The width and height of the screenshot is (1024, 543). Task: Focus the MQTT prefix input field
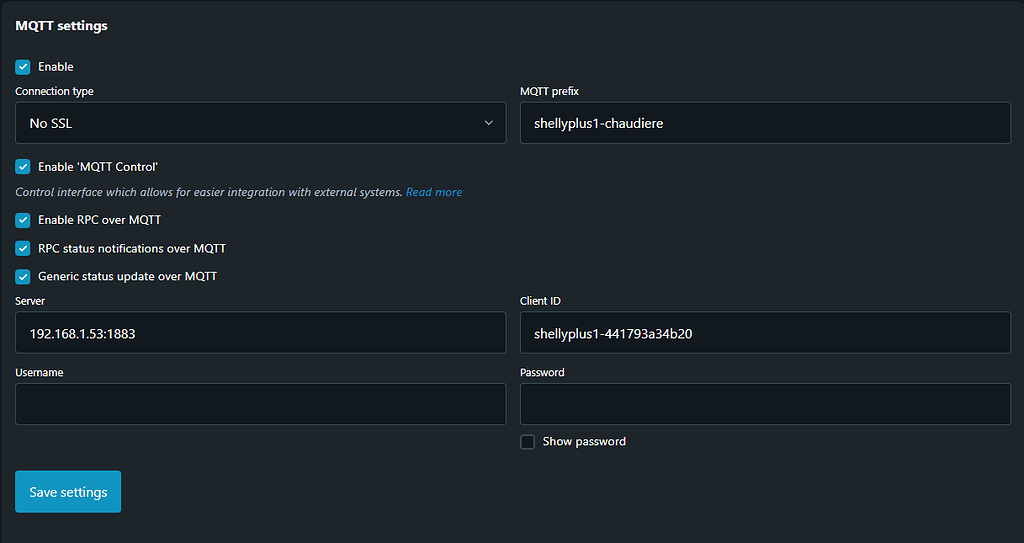tap(765, 123)
